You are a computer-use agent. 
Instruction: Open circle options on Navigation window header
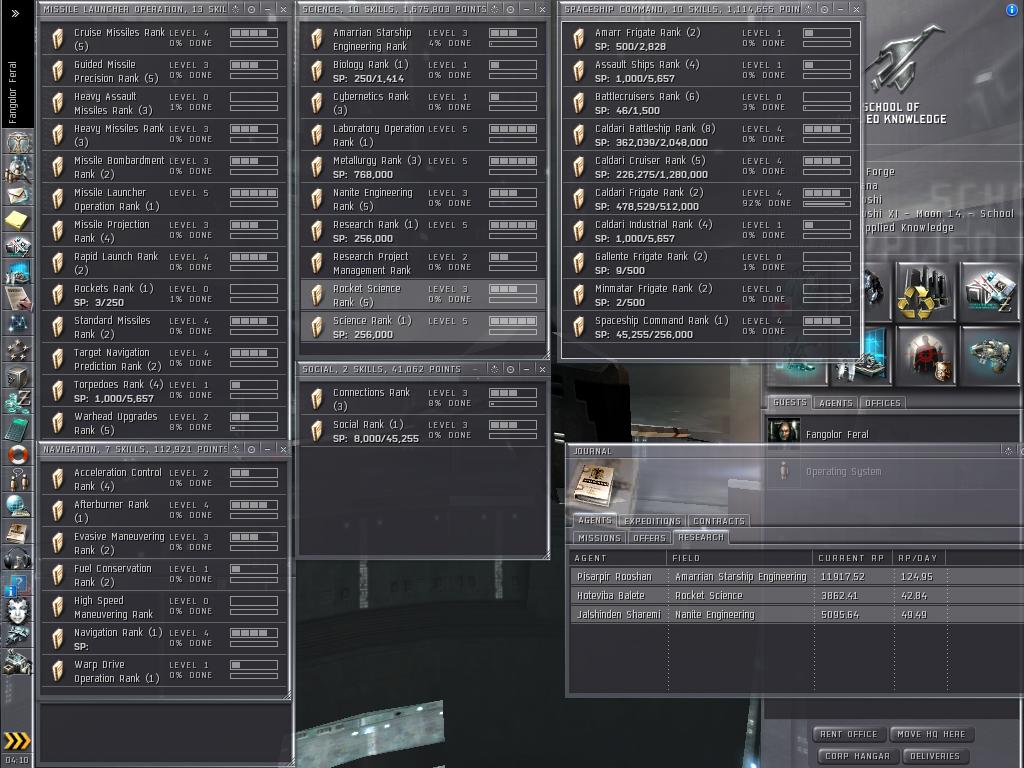251,449
